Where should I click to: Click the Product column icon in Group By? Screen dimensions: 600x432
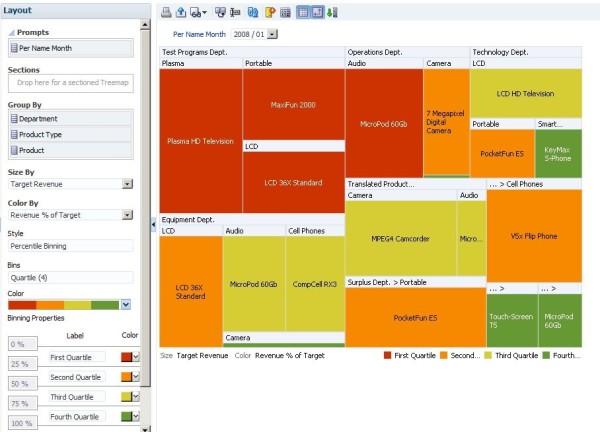pyautogui.click(x=14, y=150)
